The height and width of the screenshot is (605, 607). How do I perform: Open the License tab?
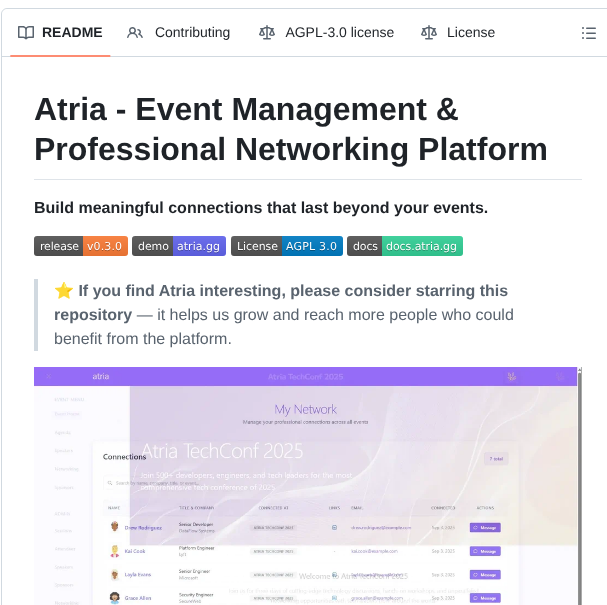coord(470,33)
